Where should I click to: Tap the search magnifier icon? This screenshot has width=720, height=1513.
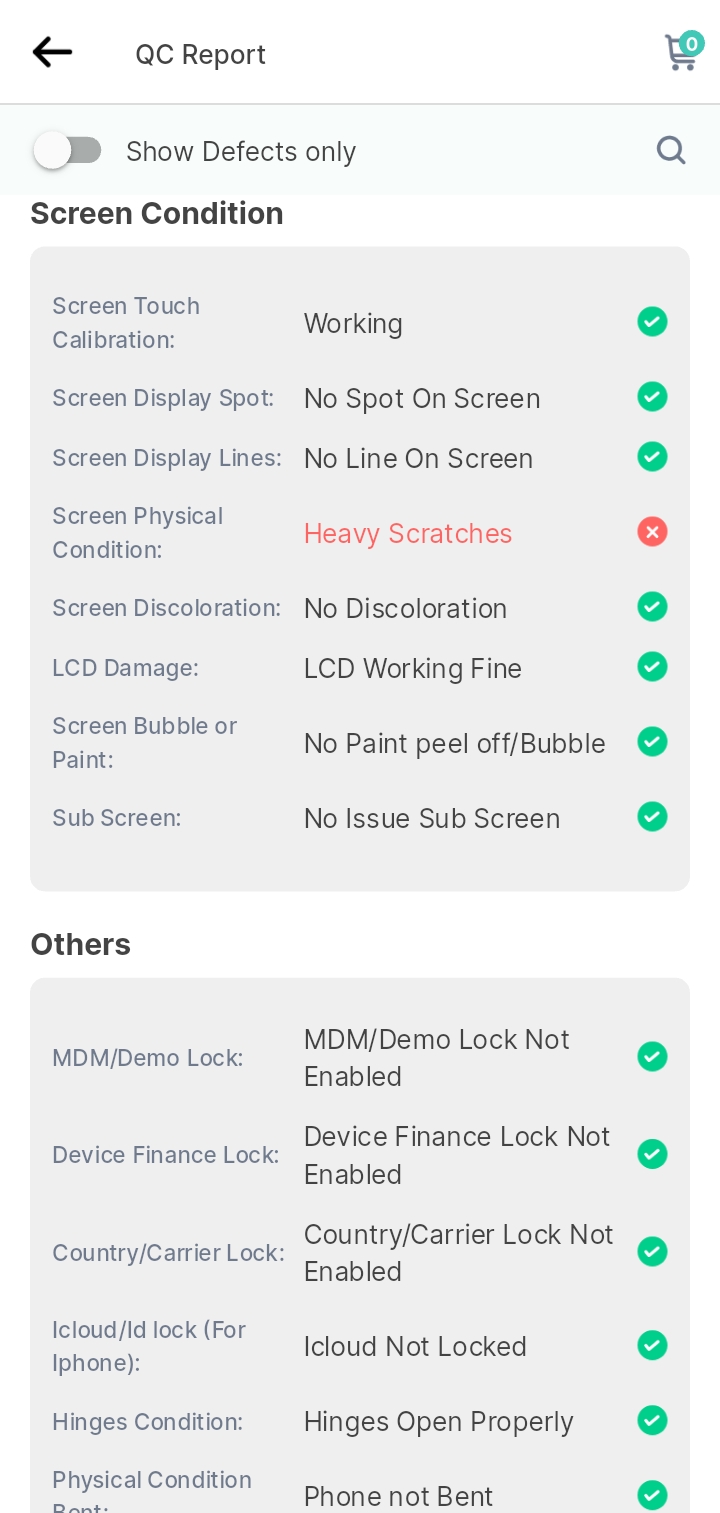[x=671, y=150]
